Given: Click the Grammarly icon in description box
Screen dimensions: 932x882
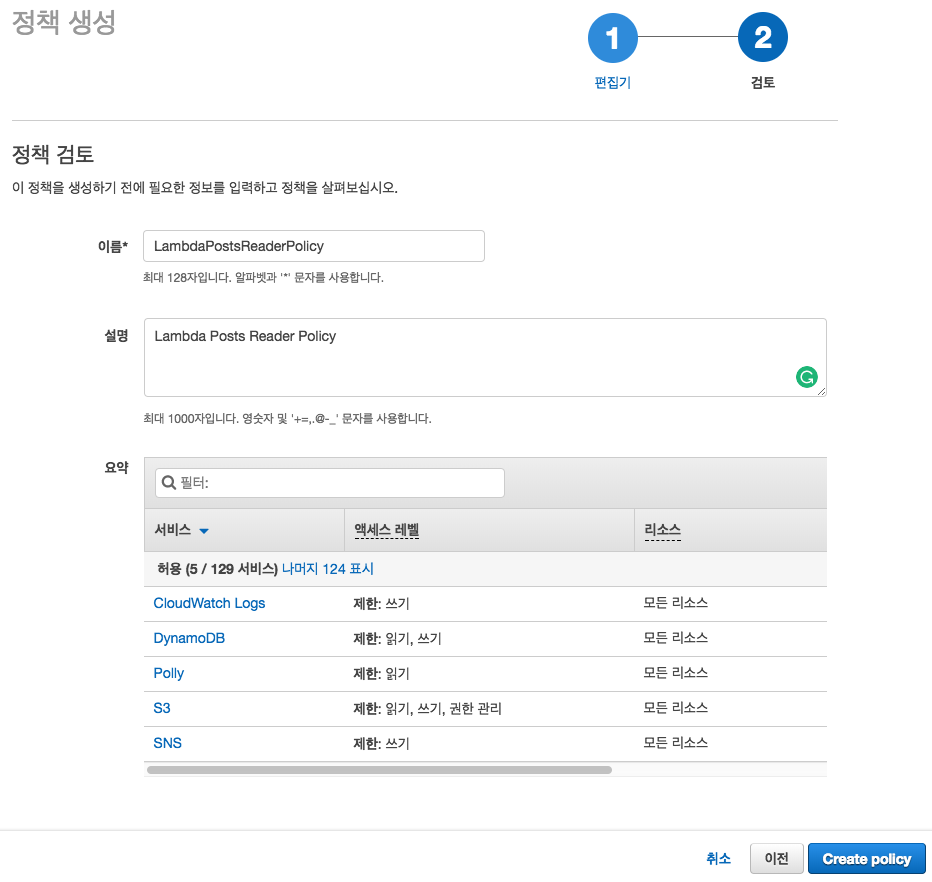Looking at the screenshot, I should [807, 377].
